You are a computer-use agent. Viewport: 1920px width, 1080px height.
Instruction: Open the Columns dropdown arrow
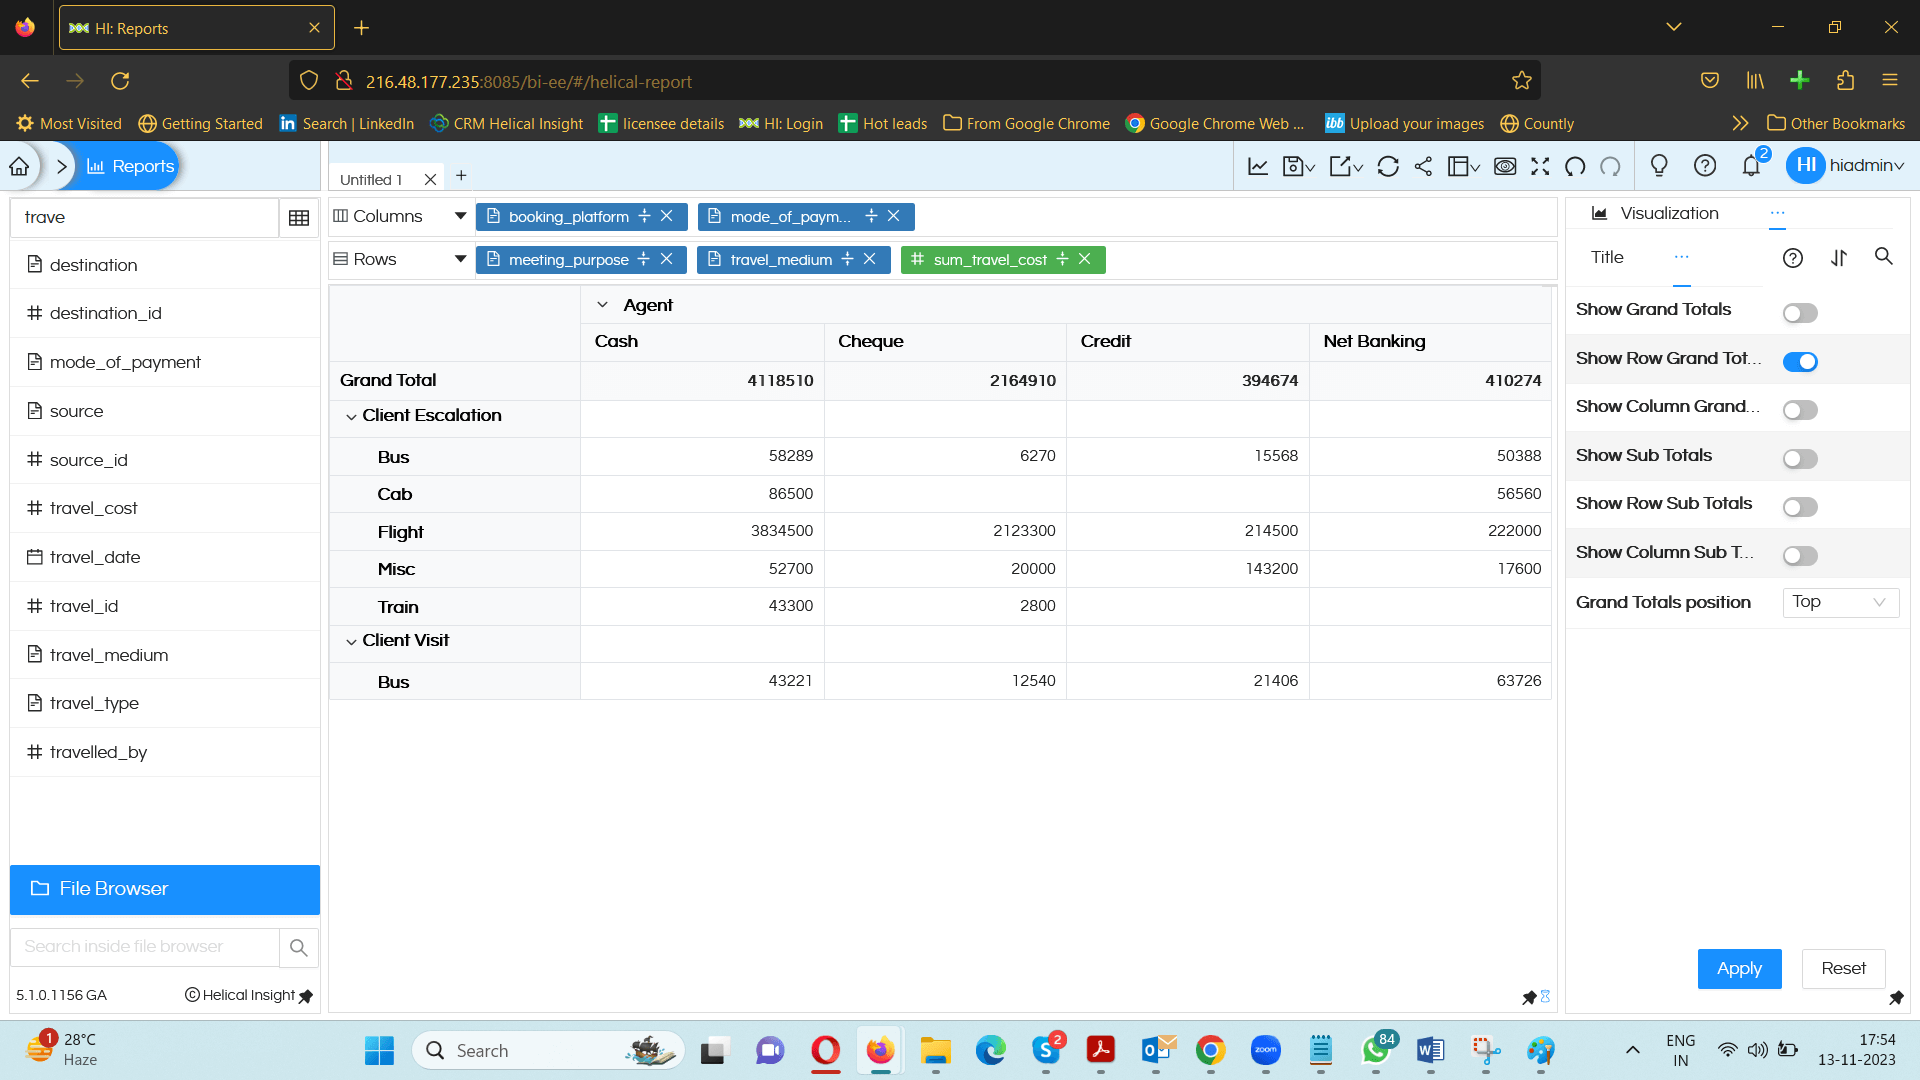pyautogui.click(x=460, y=216)
